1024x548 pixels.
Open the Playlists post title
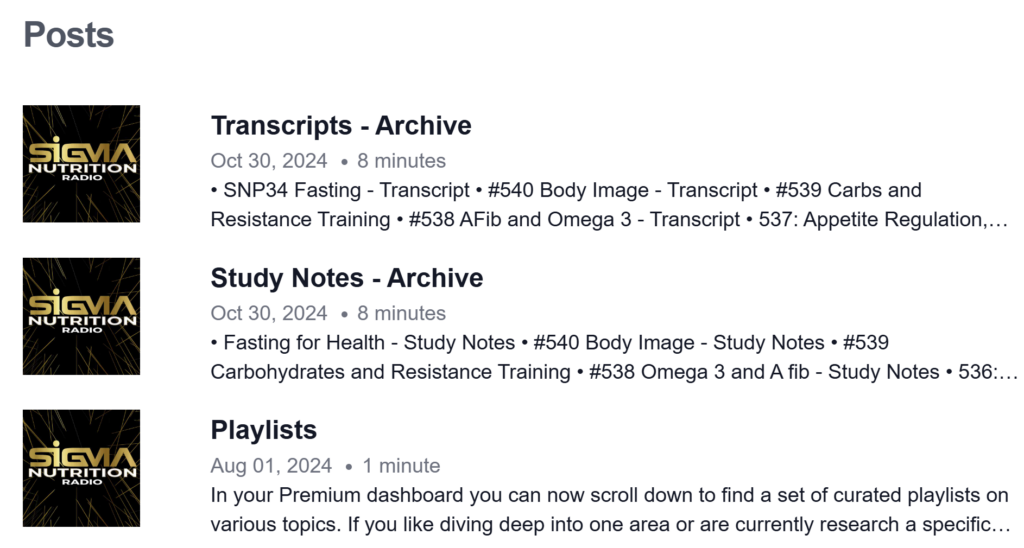pyautogui.click(x=264, y=430)
